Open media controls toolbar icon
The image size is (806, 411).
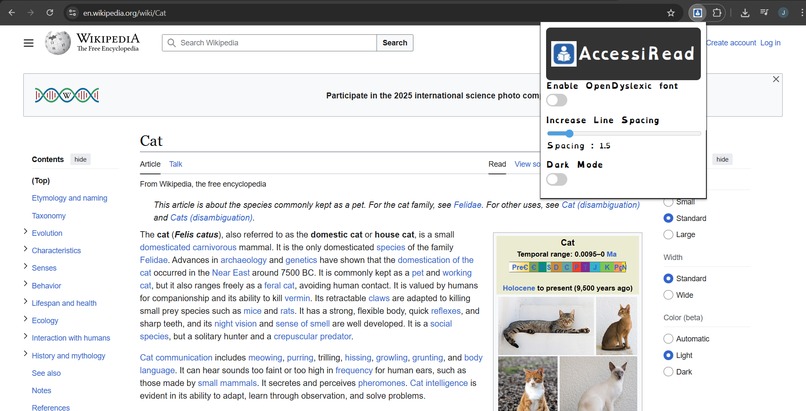(764, 13)
